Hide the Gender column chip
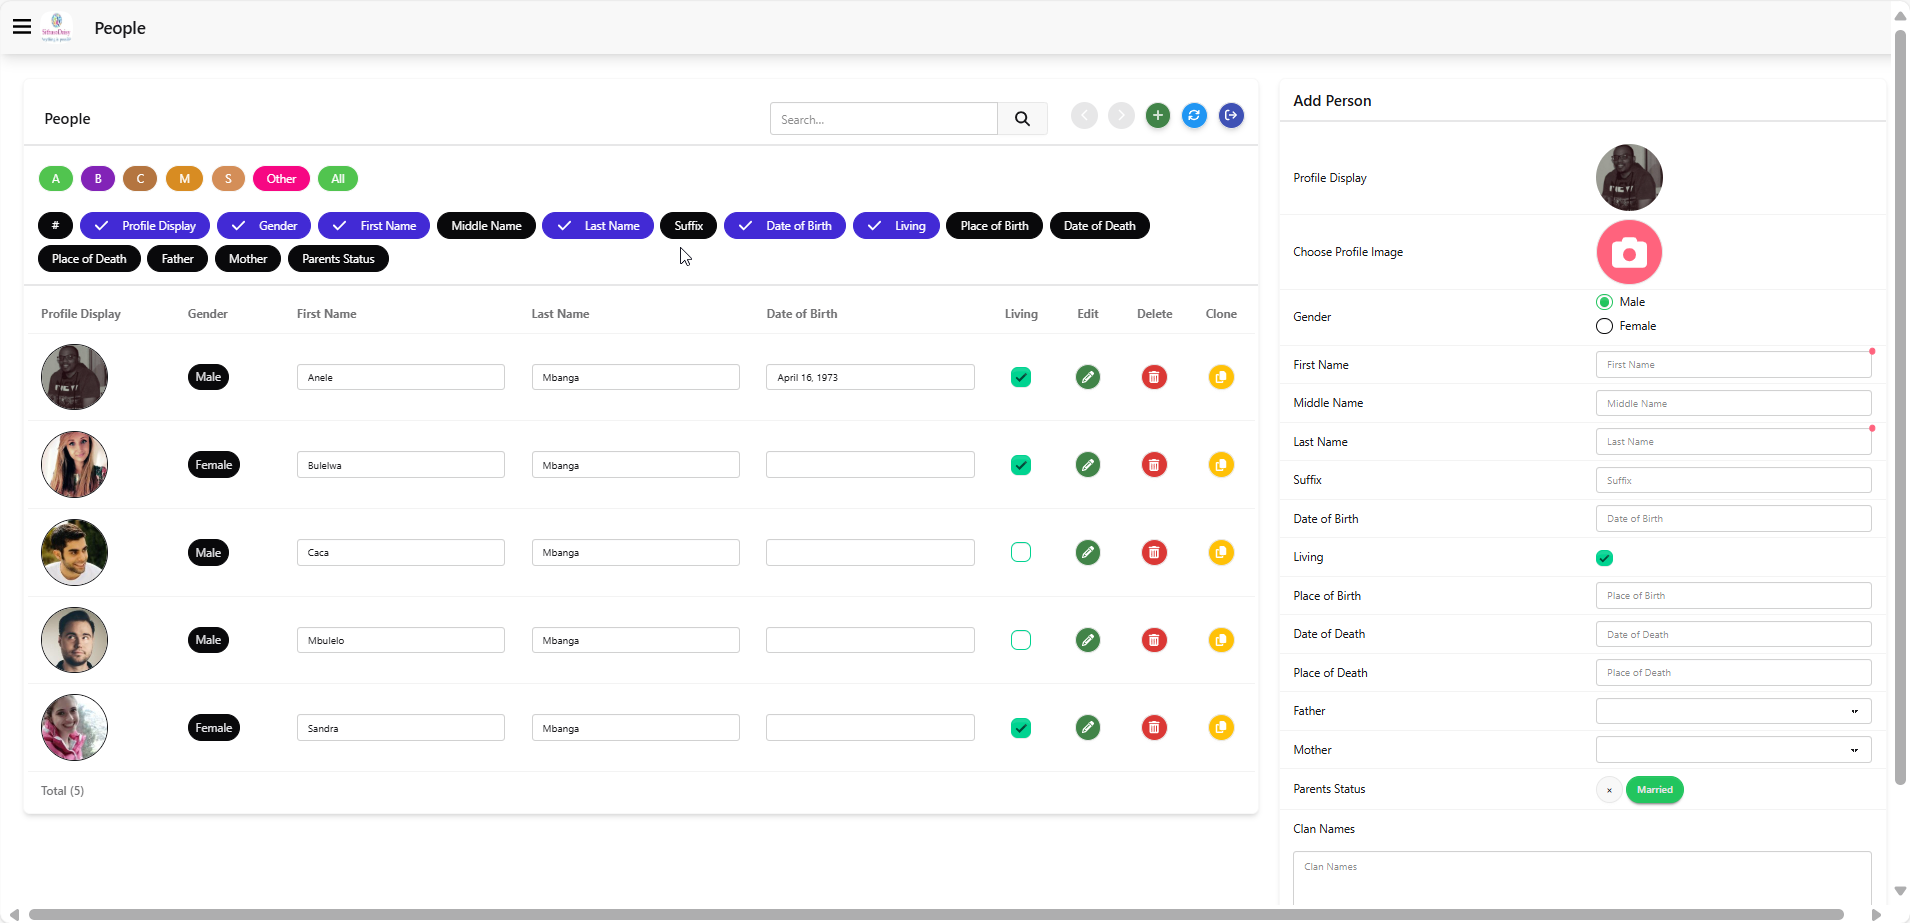Image resolution: width=1910 pixels, height=923 pixels. [264, 226]
